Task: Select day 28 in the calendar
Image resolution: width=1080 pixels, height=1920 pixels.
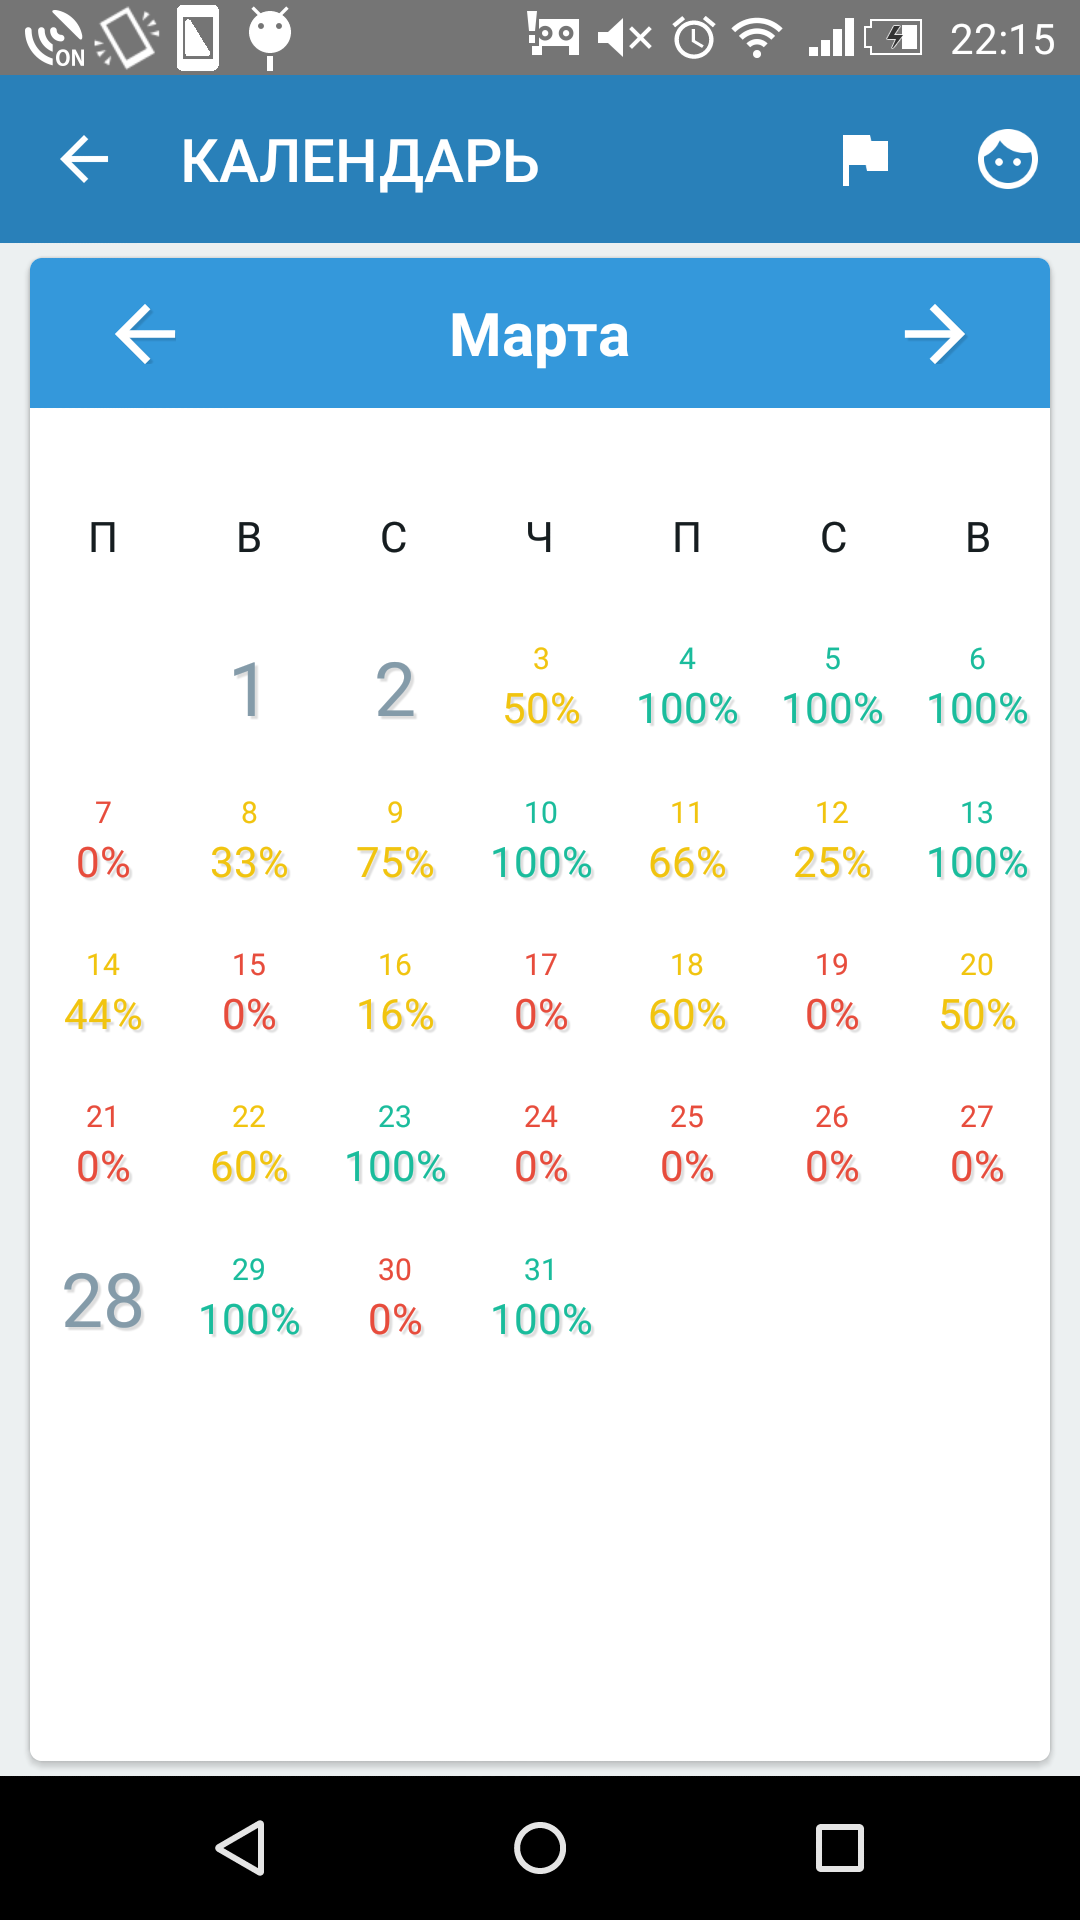Action: click(x=103, y=1302)
